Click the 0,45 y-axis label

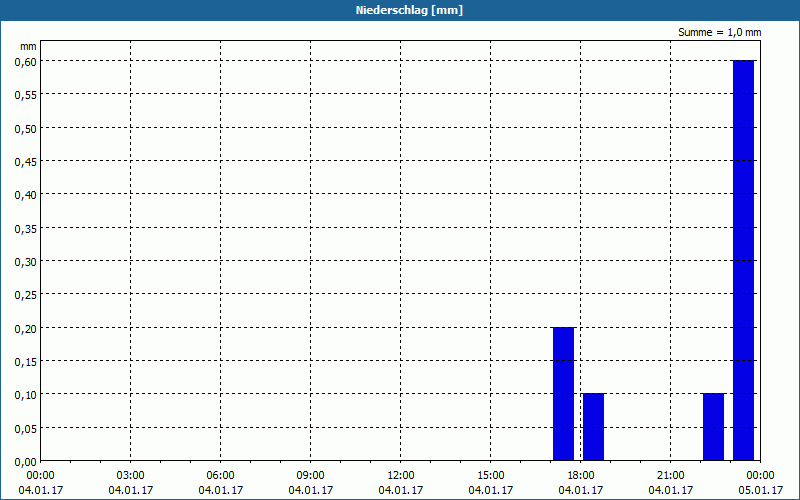26,161
